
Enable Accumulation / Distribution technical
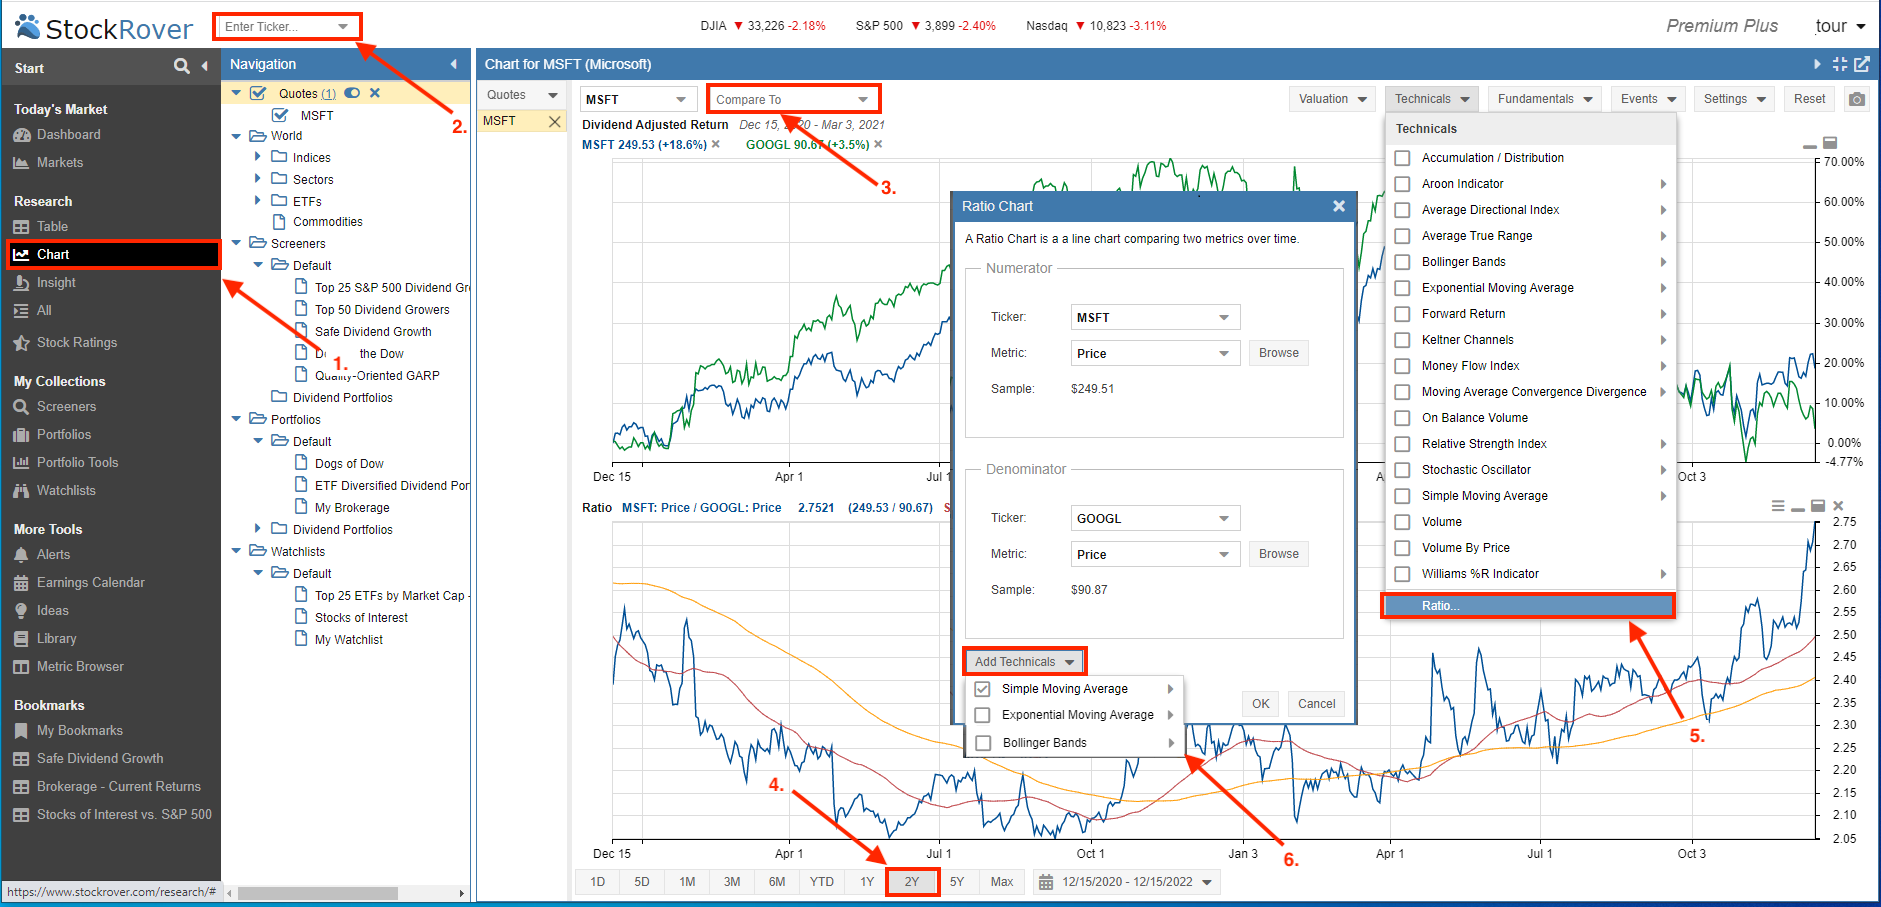coord(1402,158)
